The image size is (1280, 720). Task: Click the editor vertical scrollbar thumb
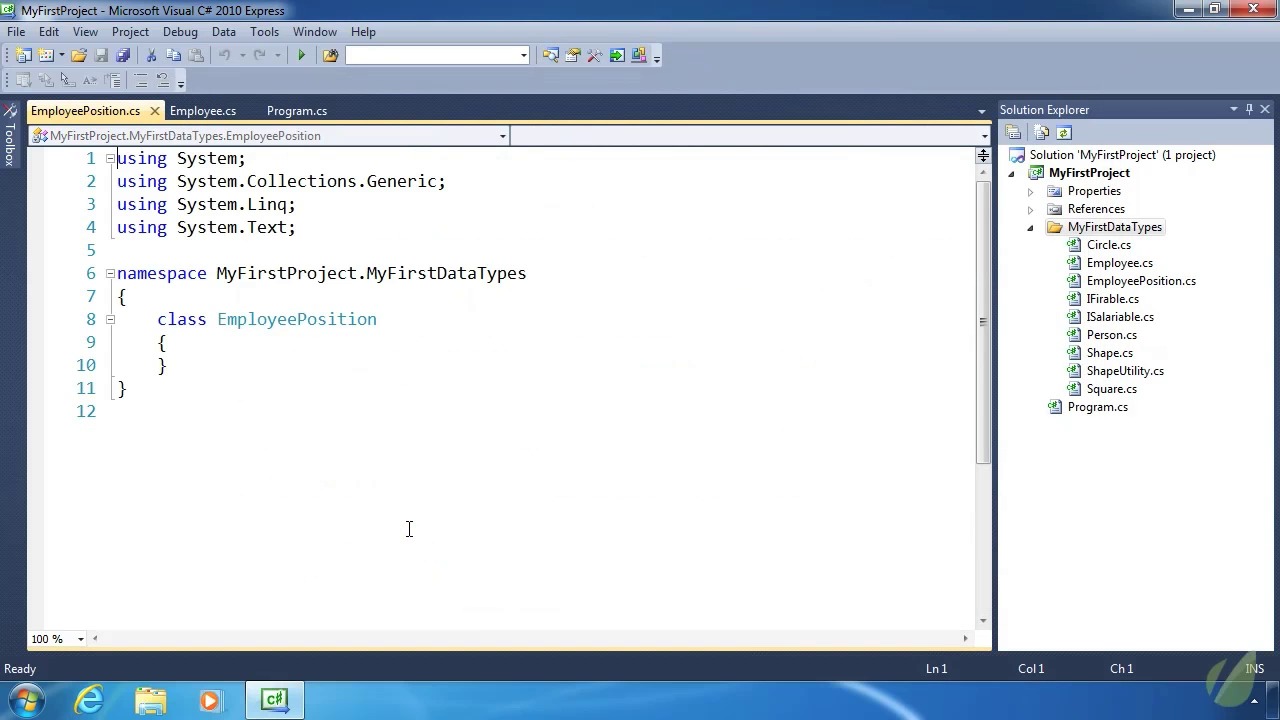pyautogui.click(x=983, y=320)
